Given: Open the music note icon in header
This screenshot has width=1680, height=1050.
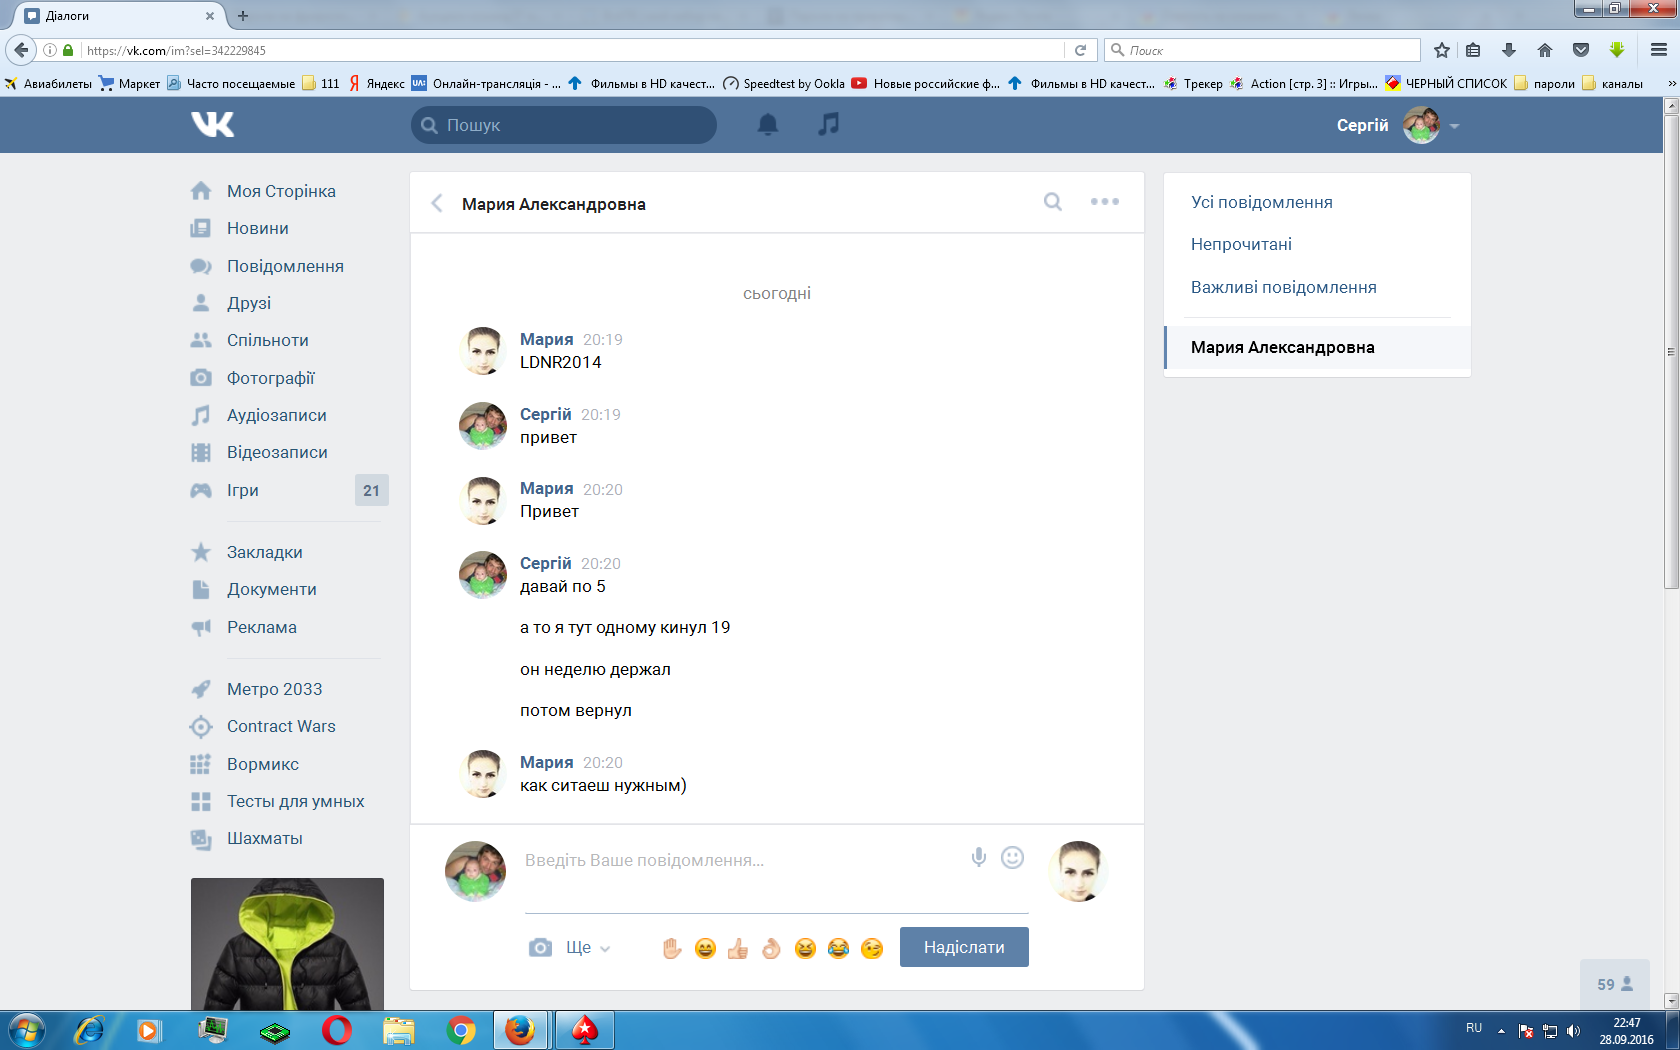Looking at the screenshot, I should [829, 124].
